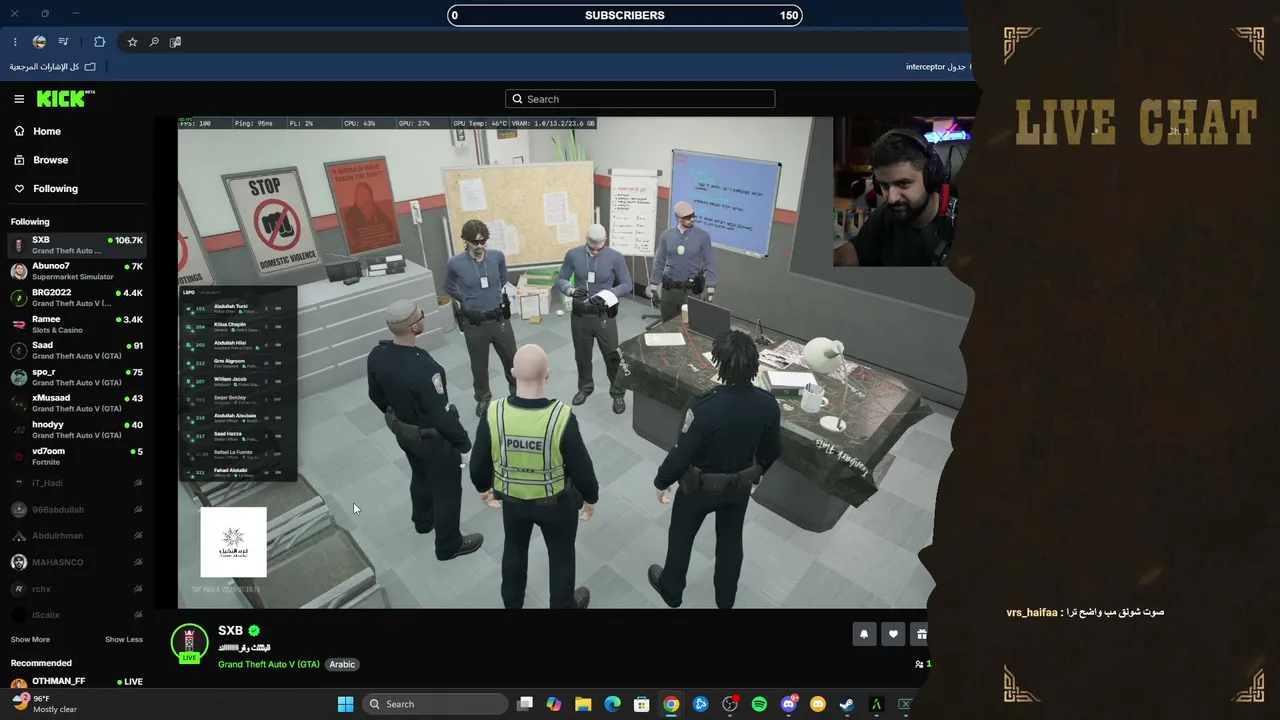Open spo_r channel in Following list

coord(77,377)
